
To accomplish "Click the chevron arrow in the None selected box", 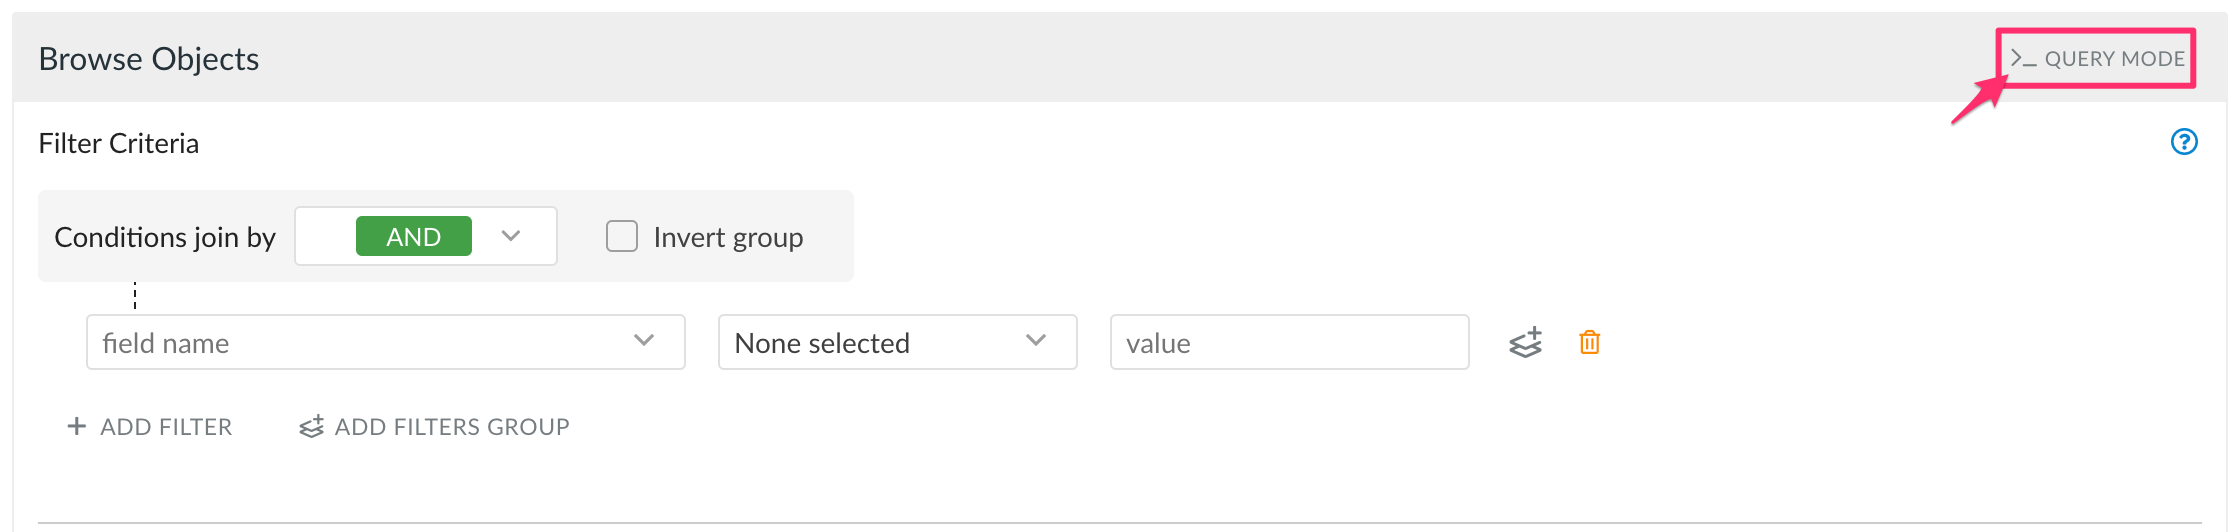I will (x=1036, y=341).
